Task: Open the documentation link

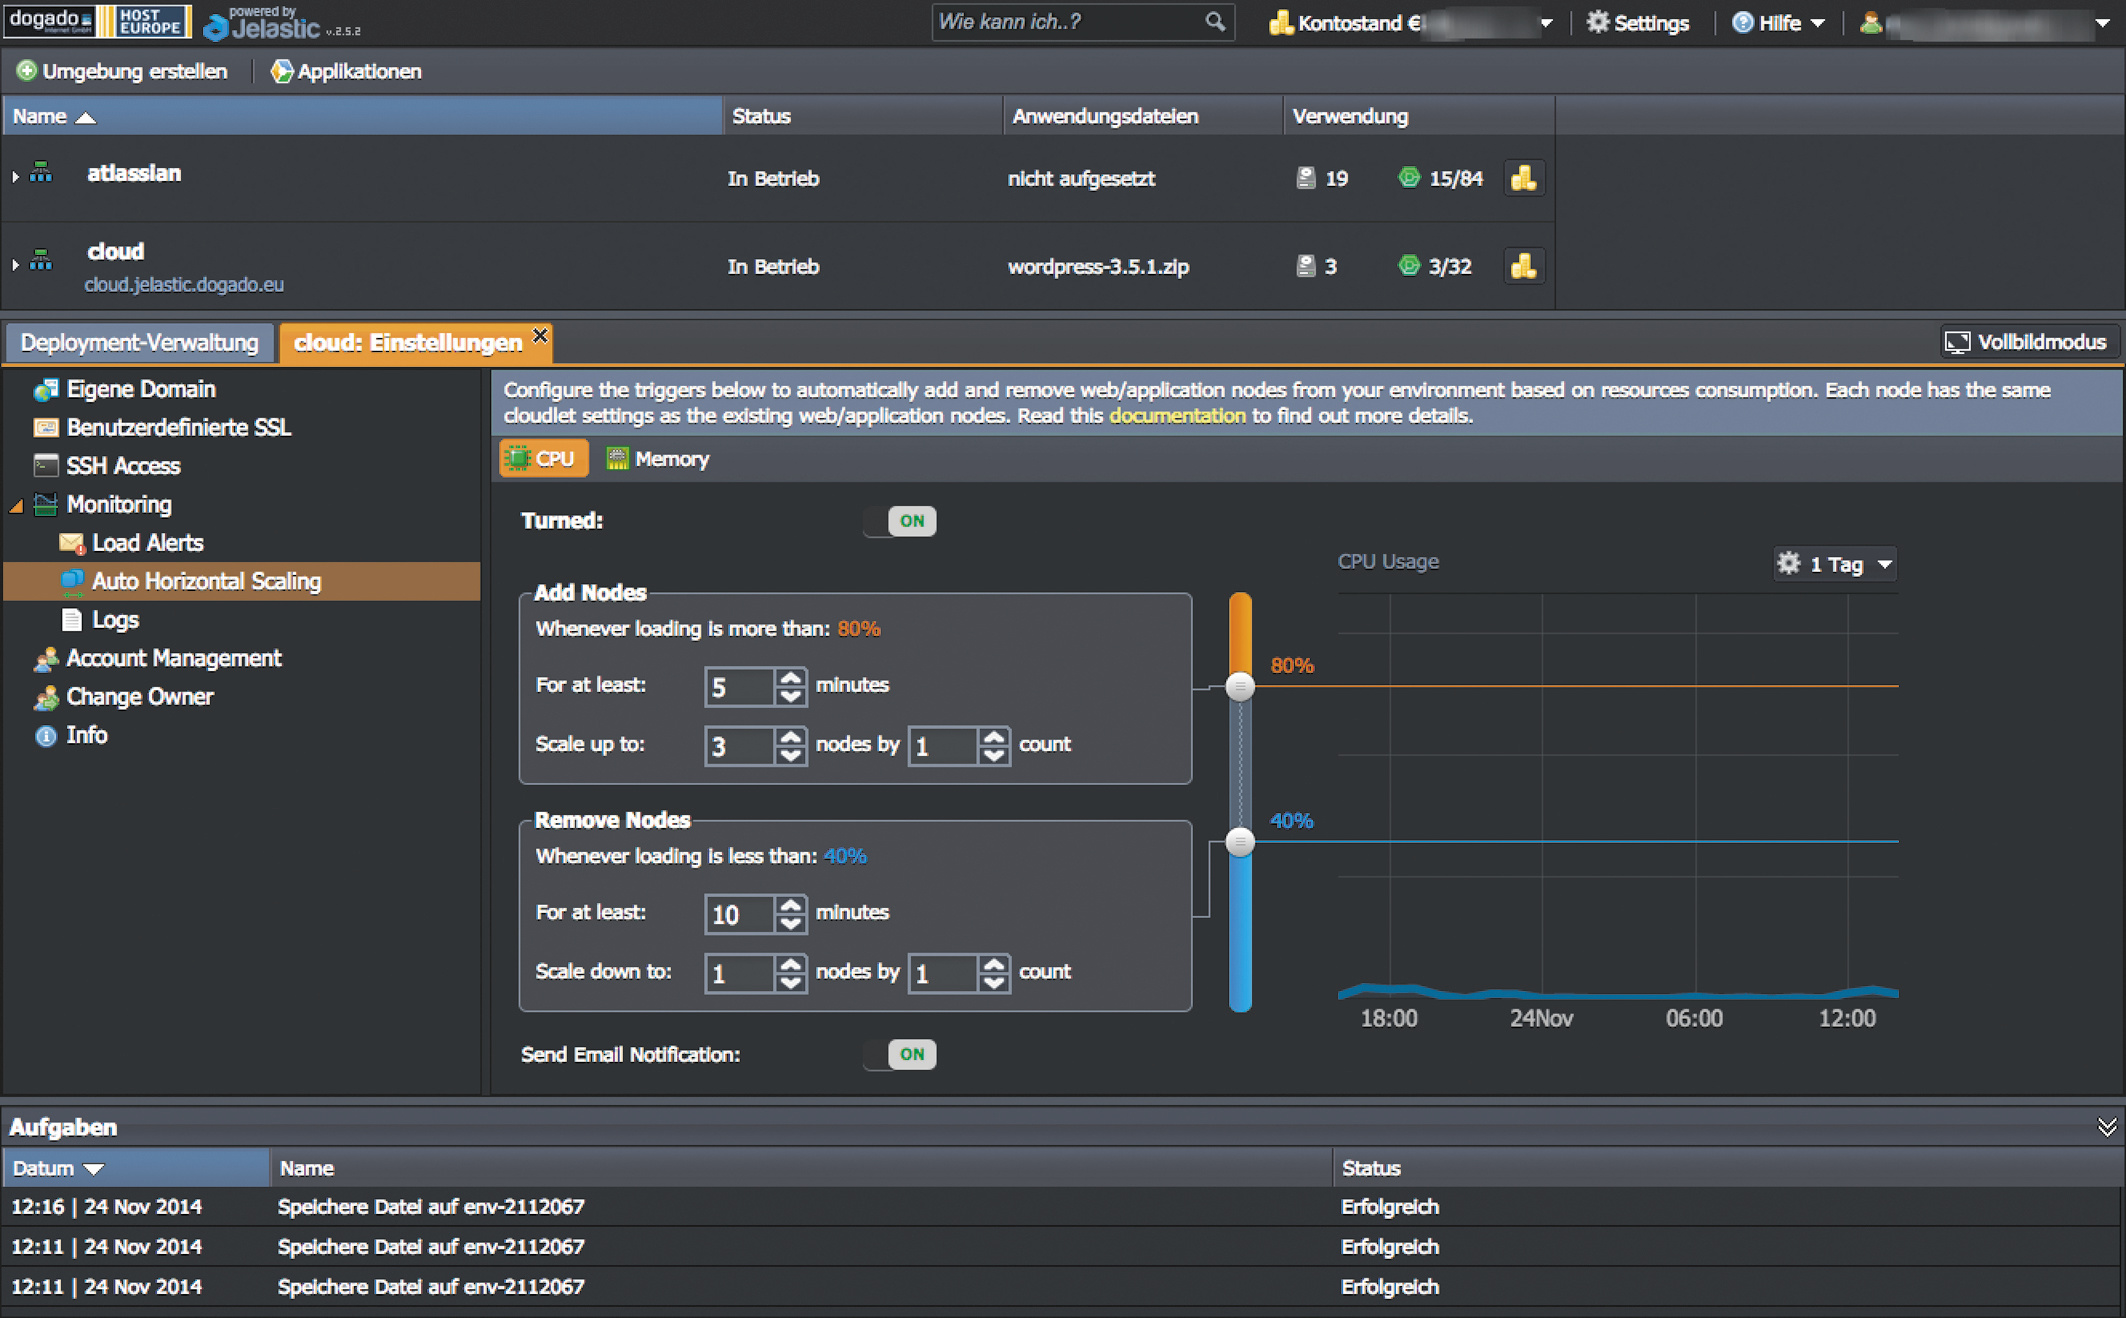Action: 1176,416
